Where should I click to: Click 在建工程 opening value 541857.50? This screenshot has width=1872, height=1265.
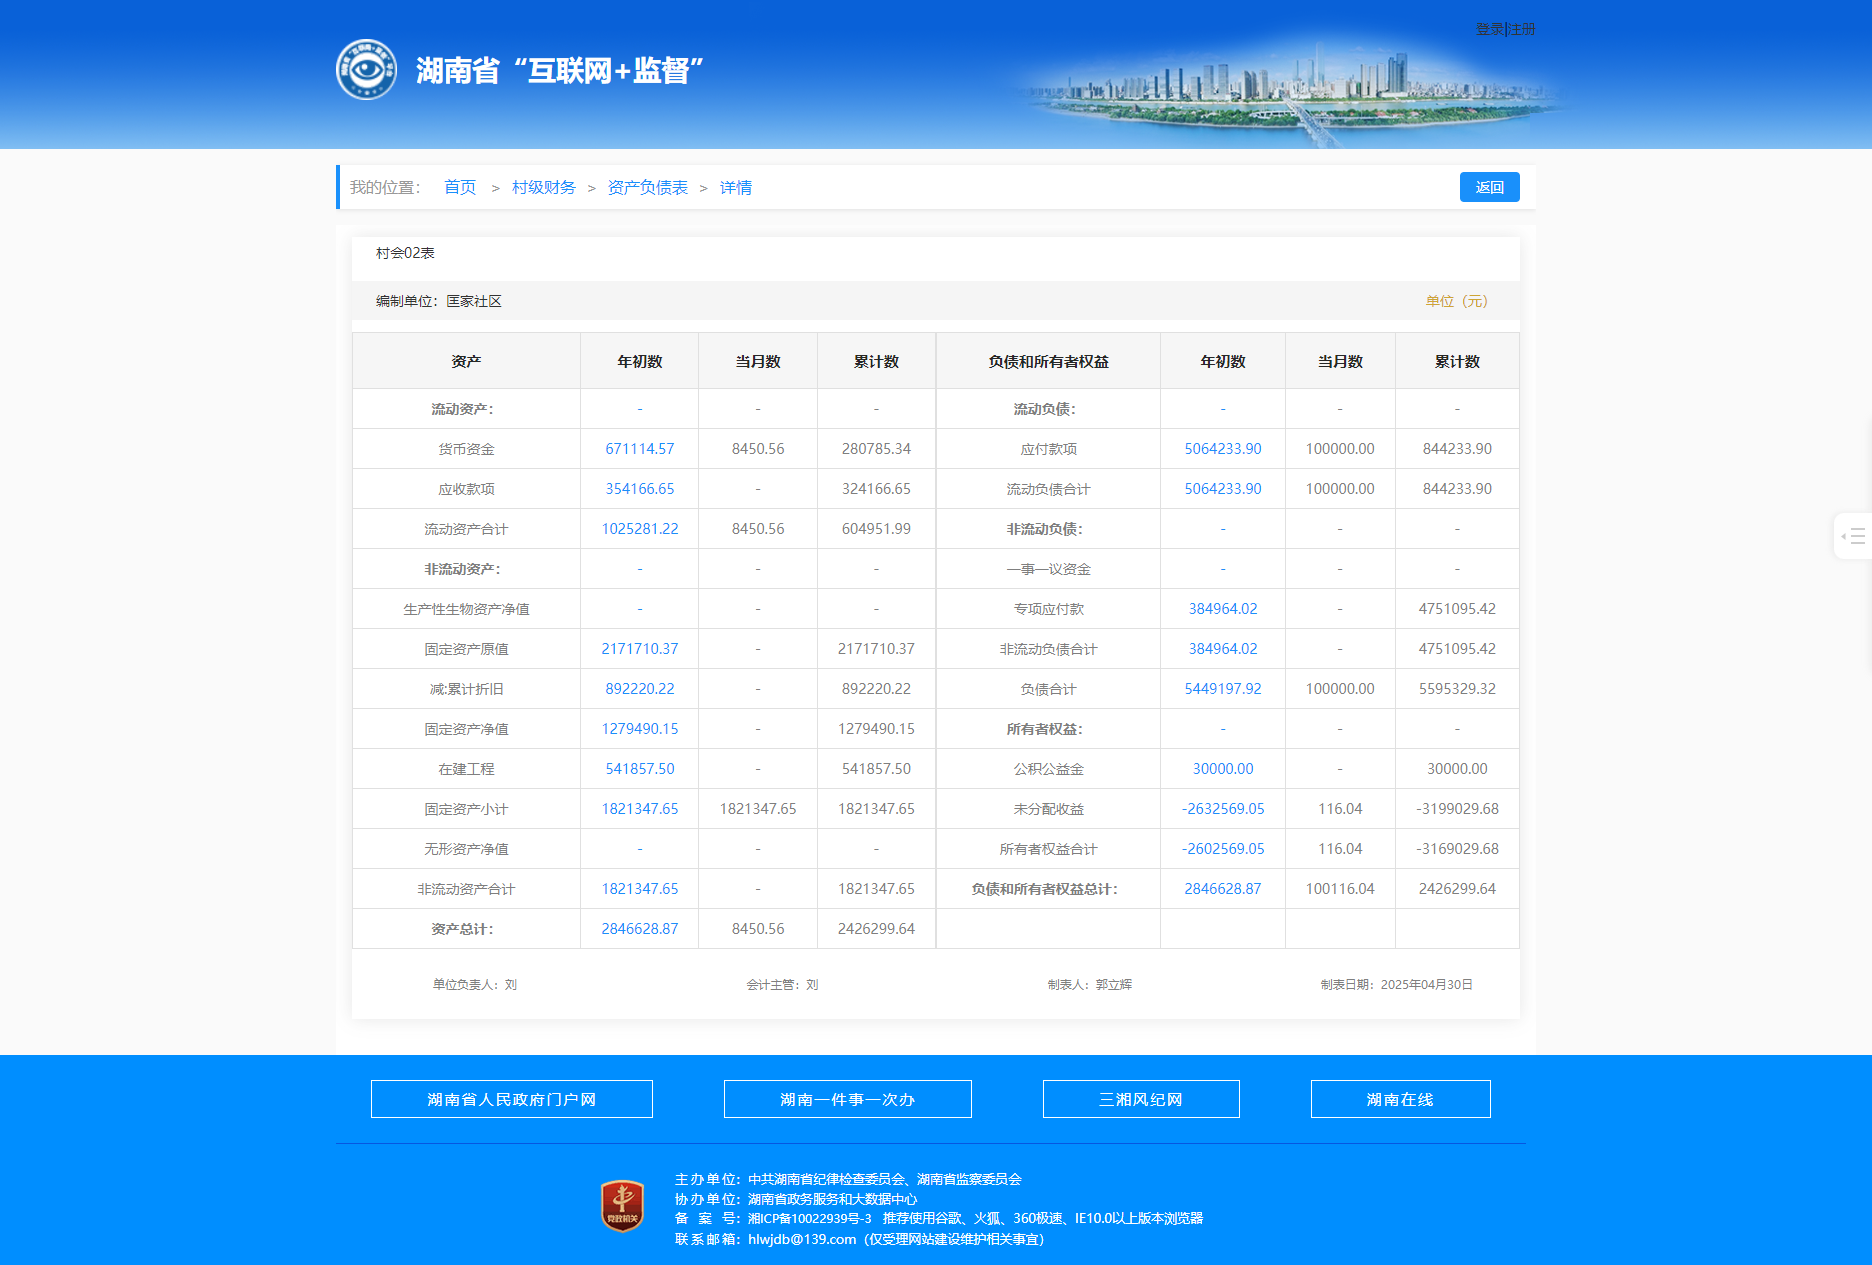[x=640, y=769]
